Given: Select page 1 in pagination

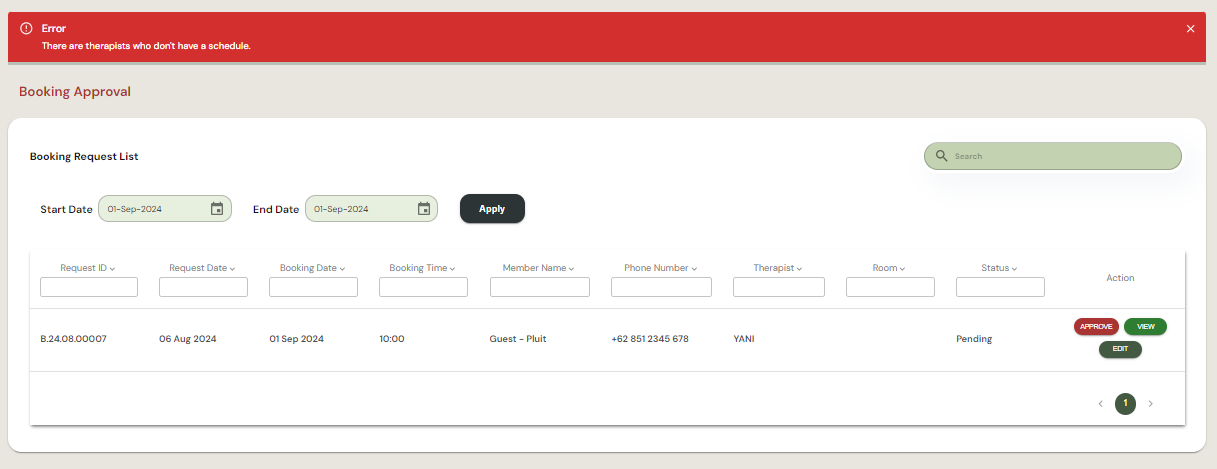Looking at the screenshot, I should click(1125, 404).
